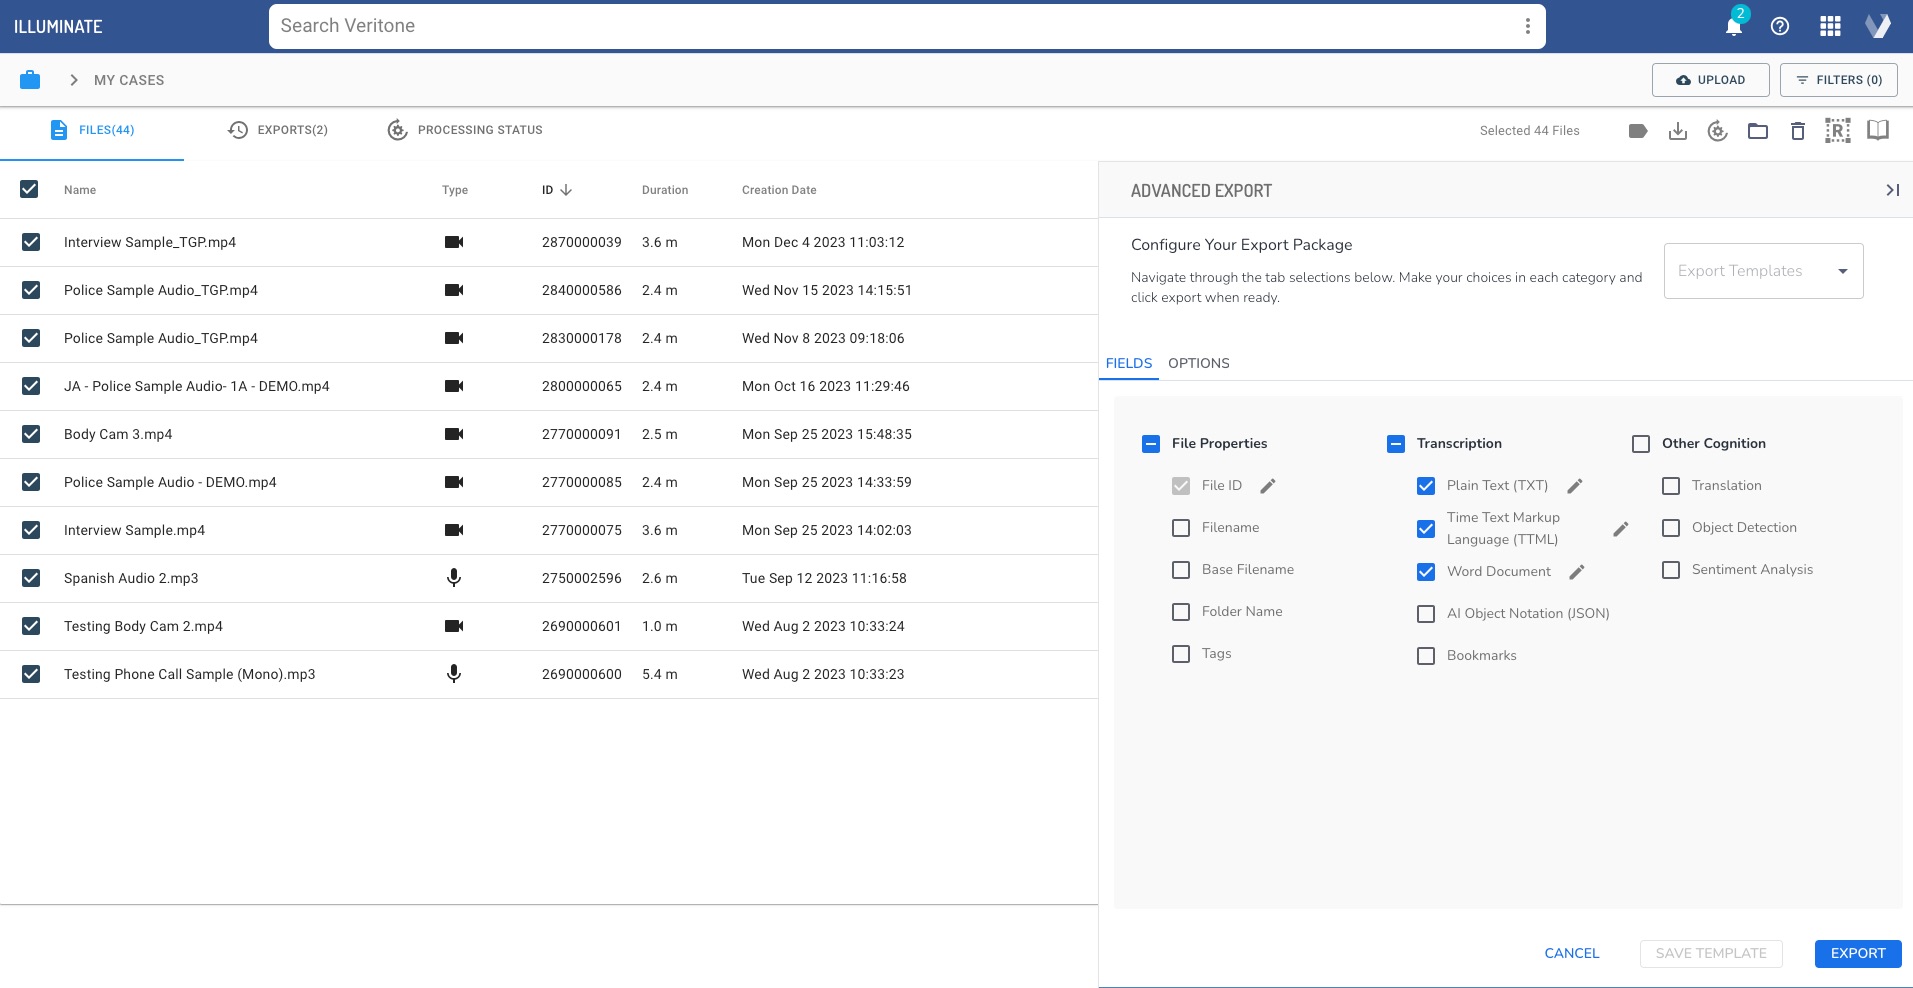The width and height of the screenshot is (1913, 988).
Task: Click the move to folder icon
Action: click(1758, 130)
